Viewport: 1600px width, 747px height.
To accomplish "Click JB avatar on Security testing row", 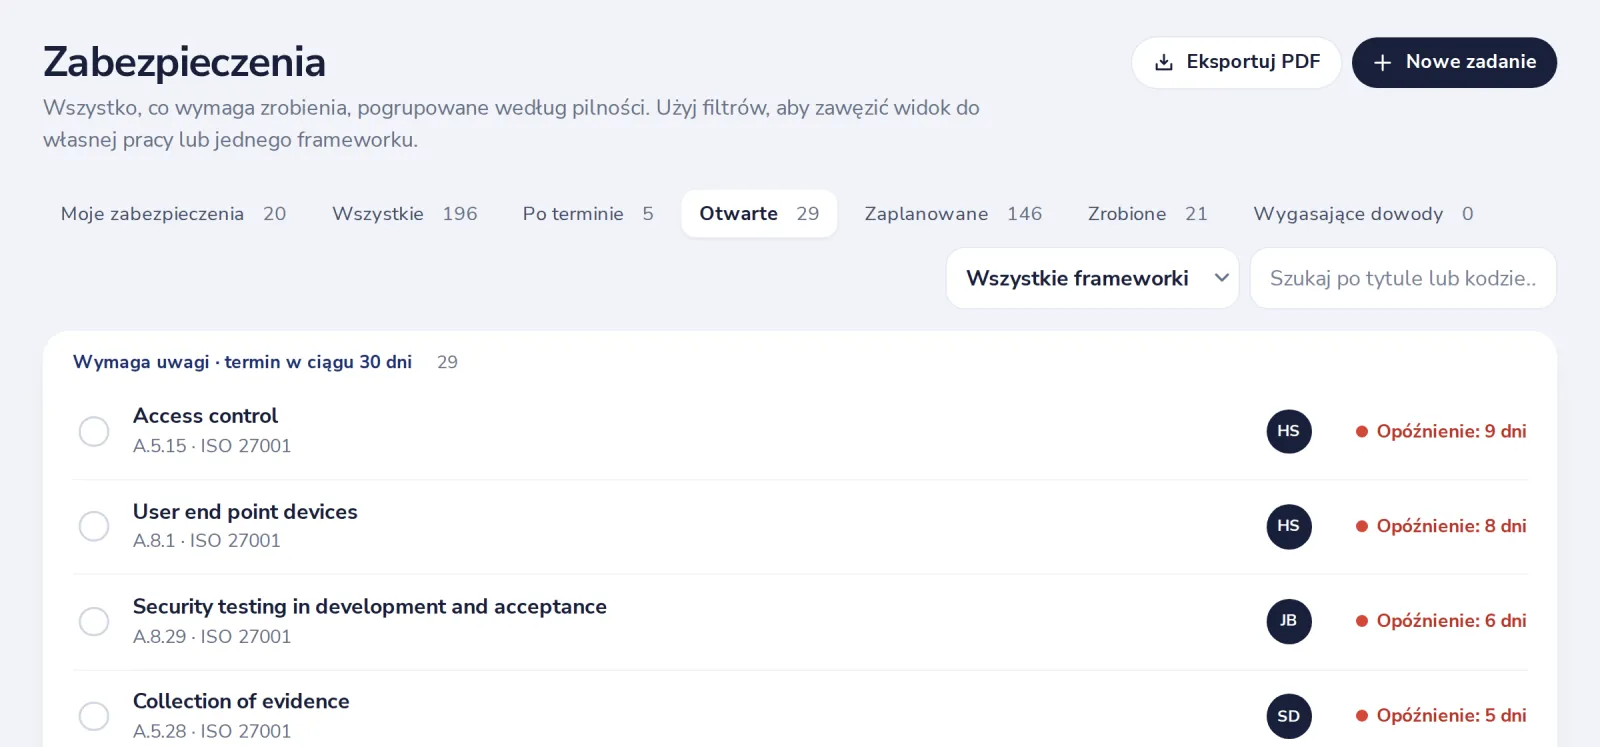I will pos(1289,621).
